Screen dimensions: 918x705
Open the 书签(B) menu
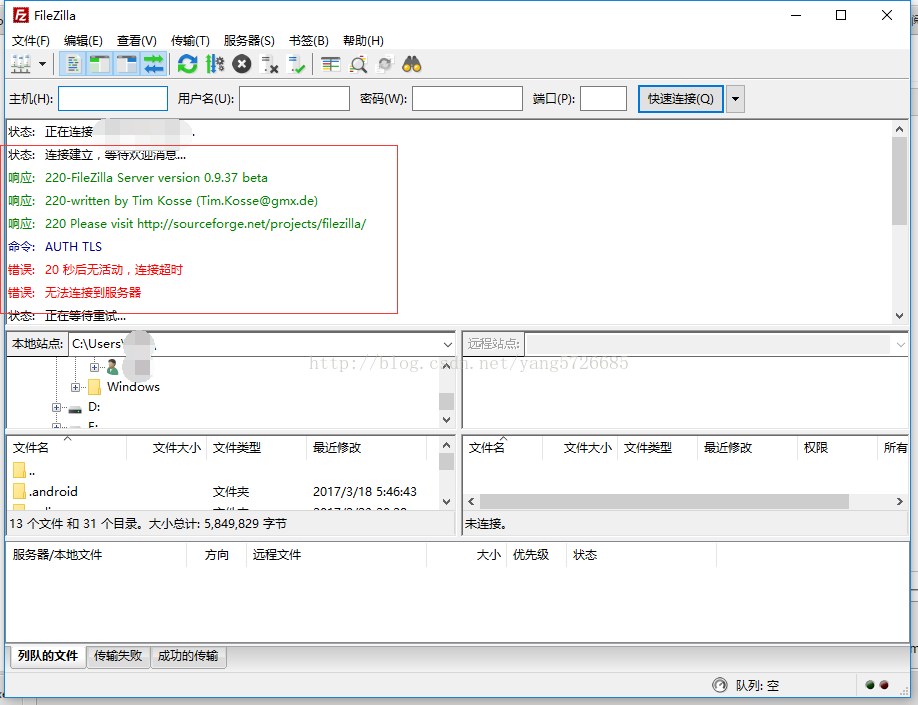[x=309, y=40]
